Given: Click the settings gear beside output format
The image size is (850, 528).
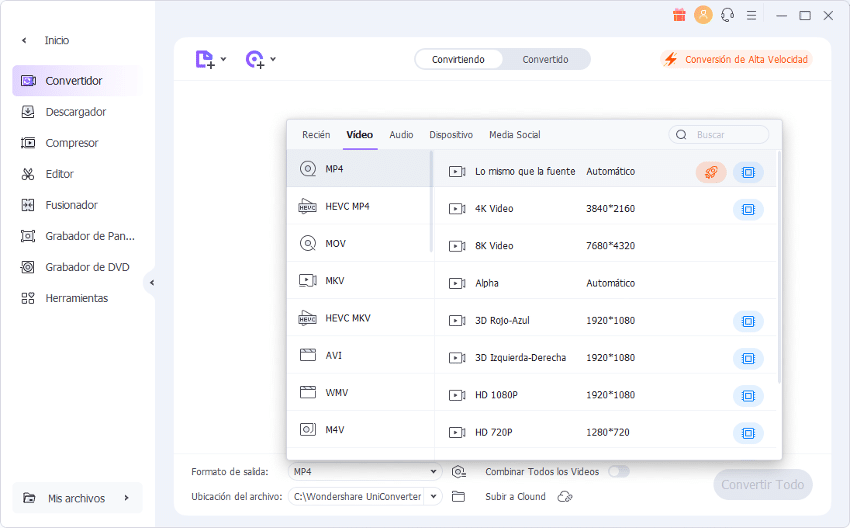Looking at the screenshot, I should [x=459, y=471].
